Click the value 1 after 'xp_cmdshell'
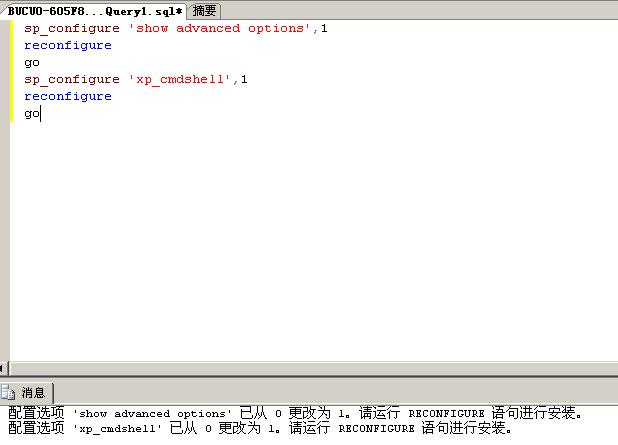This screenshot has height=445, width=618. click(x=244, y=79)
